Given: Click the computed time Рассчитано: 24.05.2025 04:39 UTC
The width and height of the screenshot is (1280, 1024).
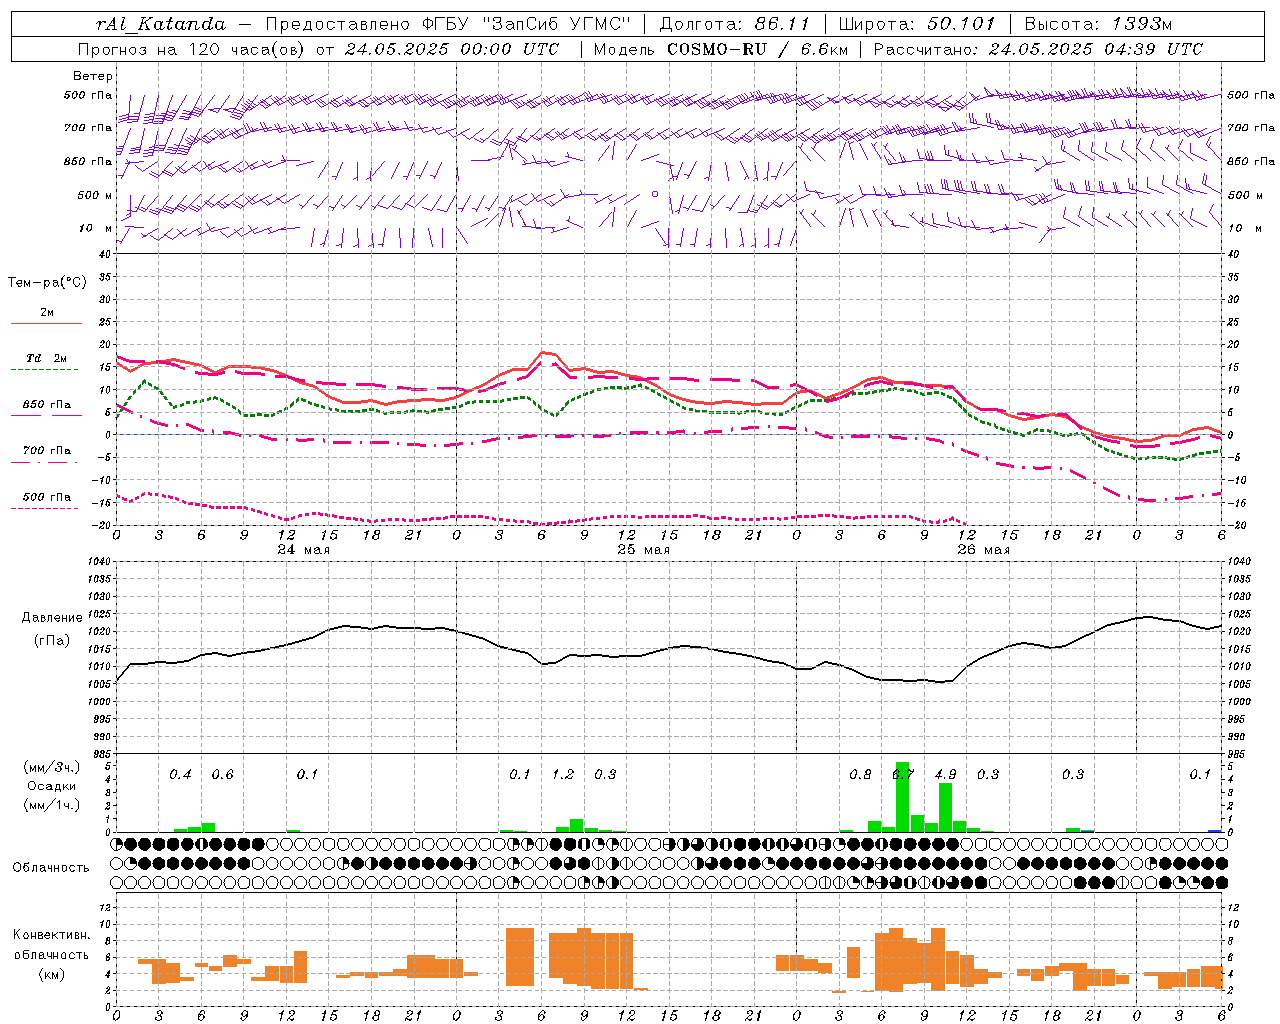Looking at the screenshot, I should 1038,49.
